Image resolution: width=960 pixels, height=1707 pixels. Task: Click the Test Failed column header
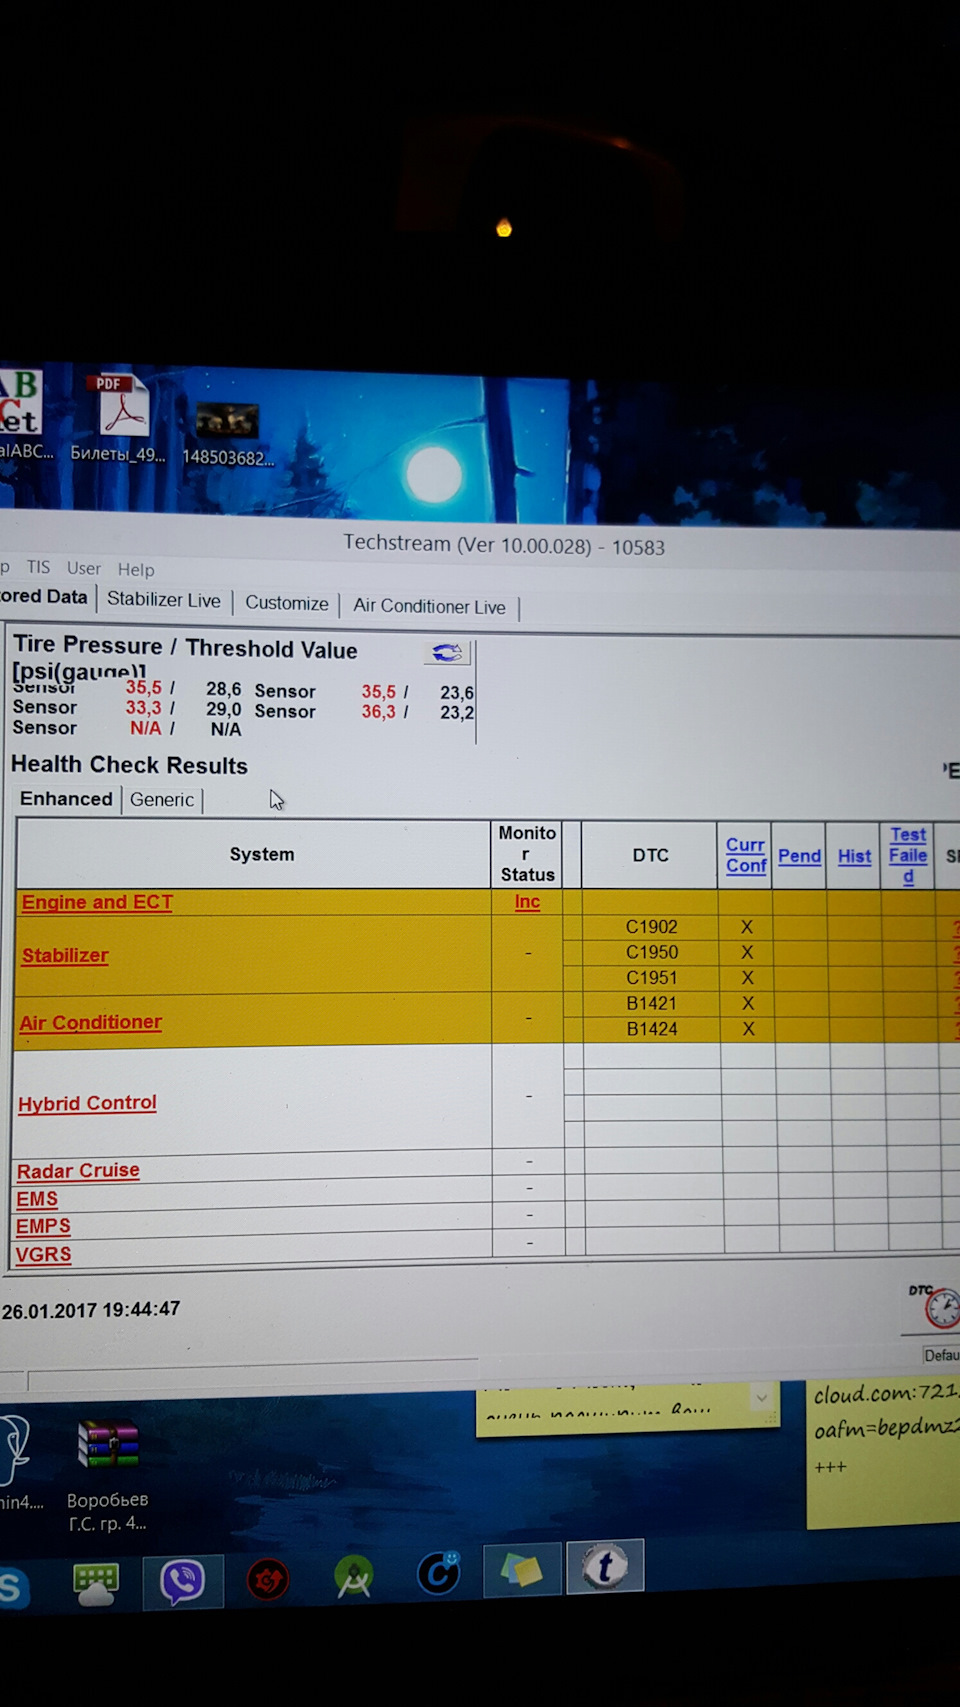(908, 855)
